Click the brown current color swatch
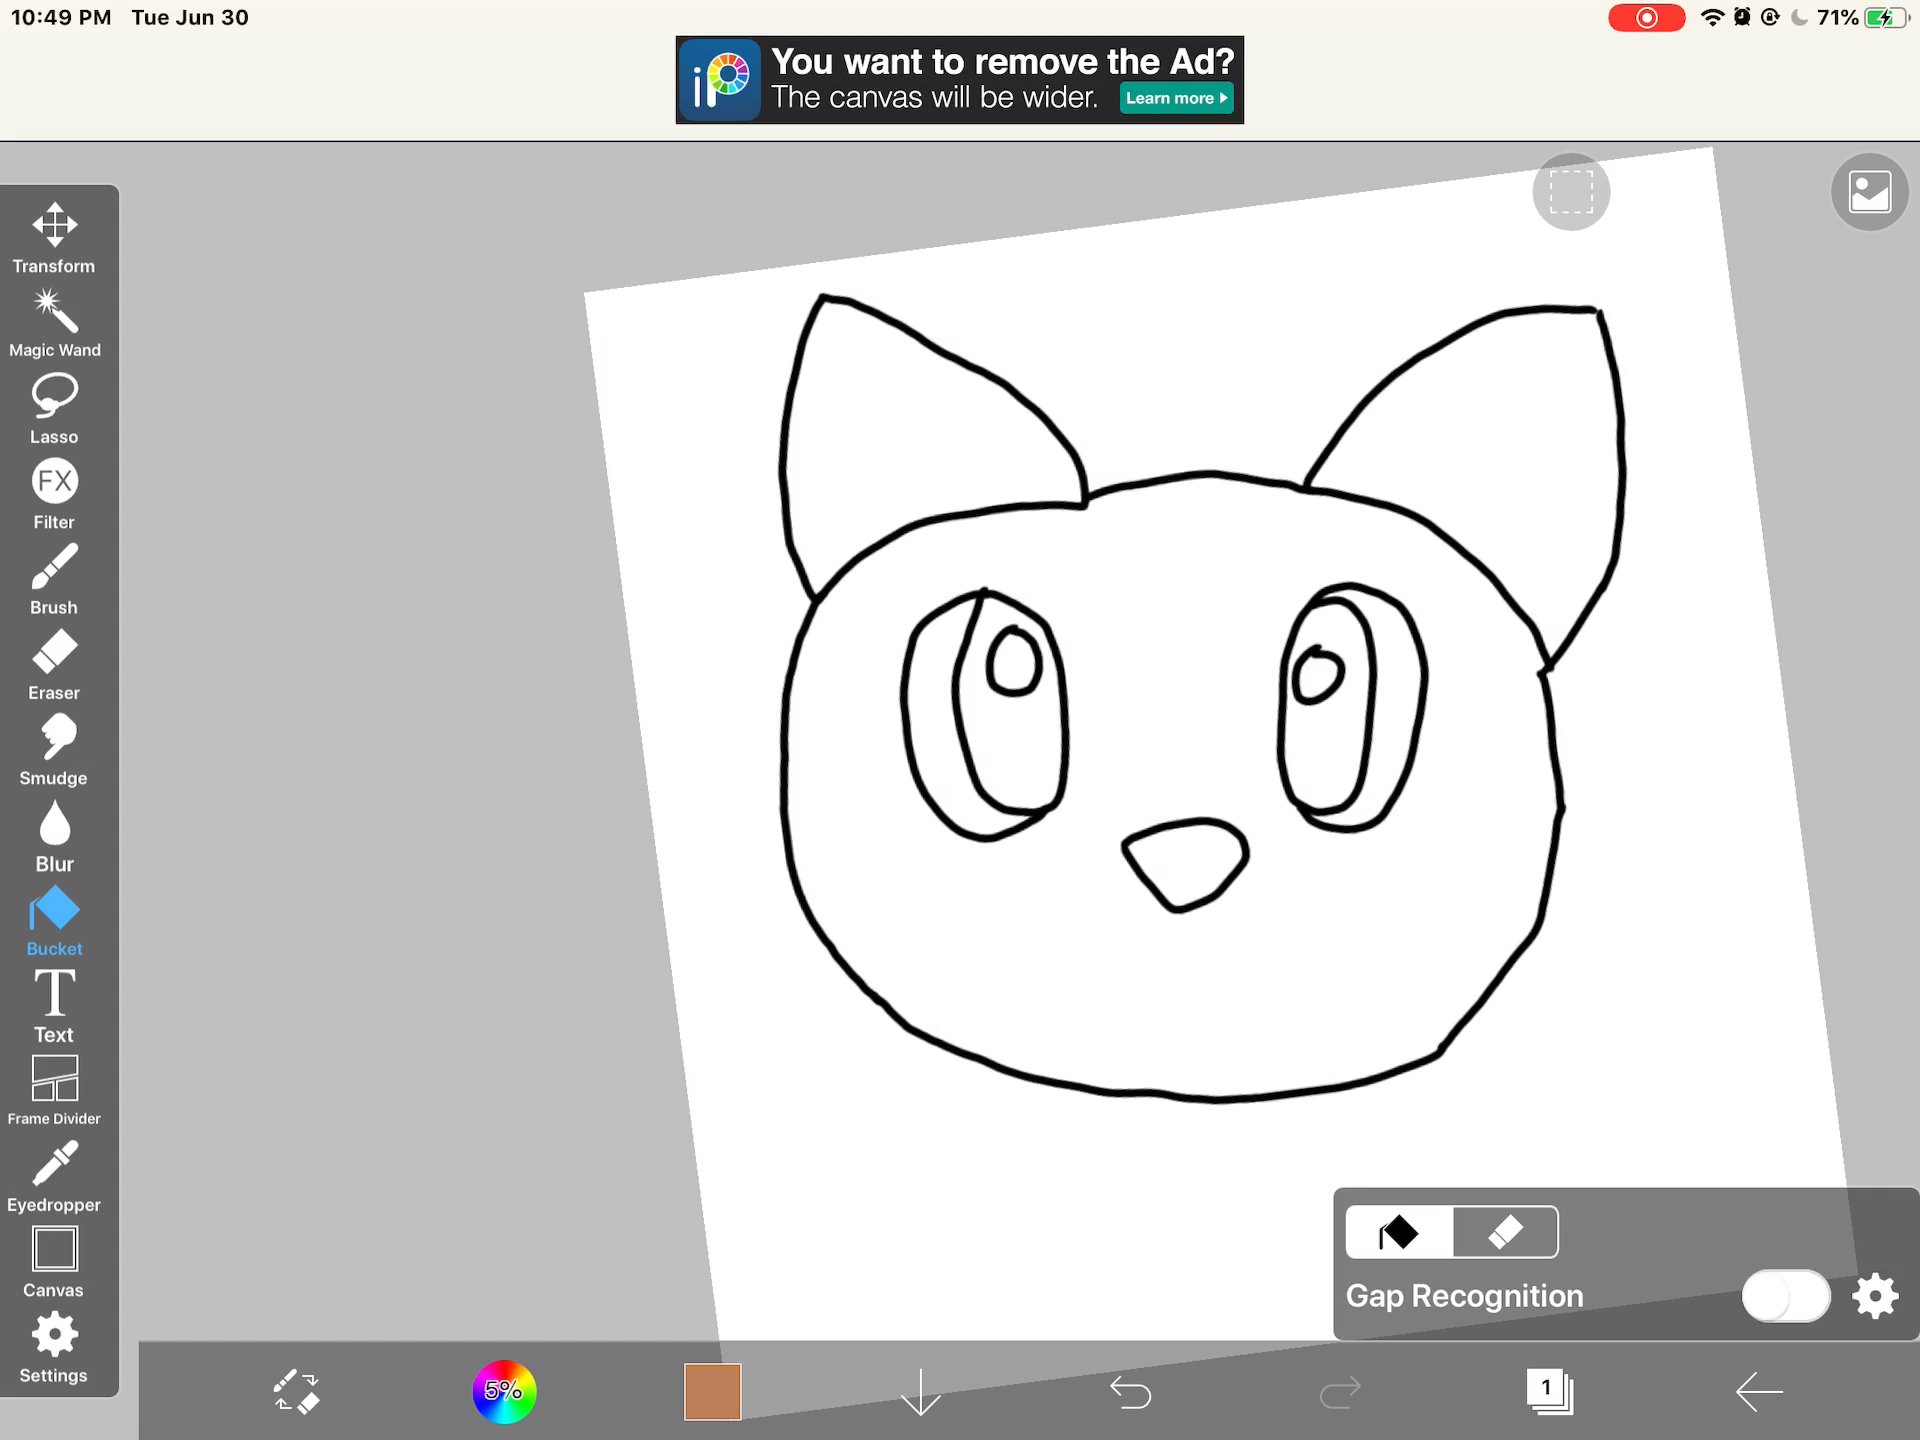This screenshot has height=1440, width=1920. tap(712, 1391)
